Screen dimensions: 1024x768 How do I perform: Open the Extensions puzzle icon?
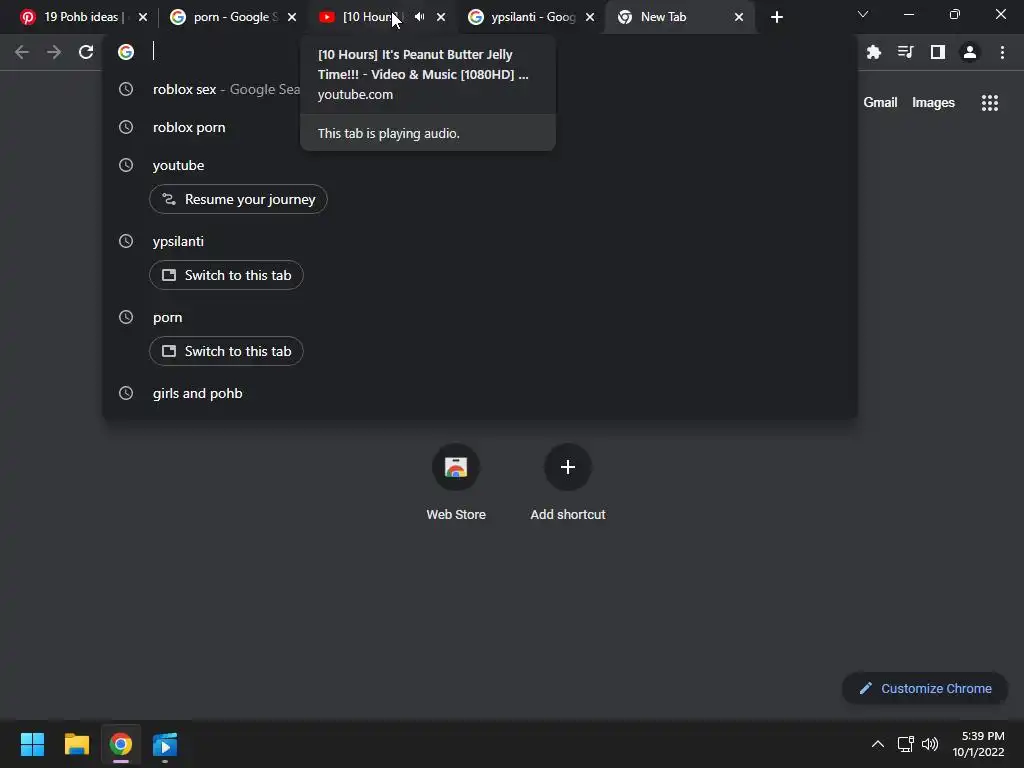click(x=874, y=52)
